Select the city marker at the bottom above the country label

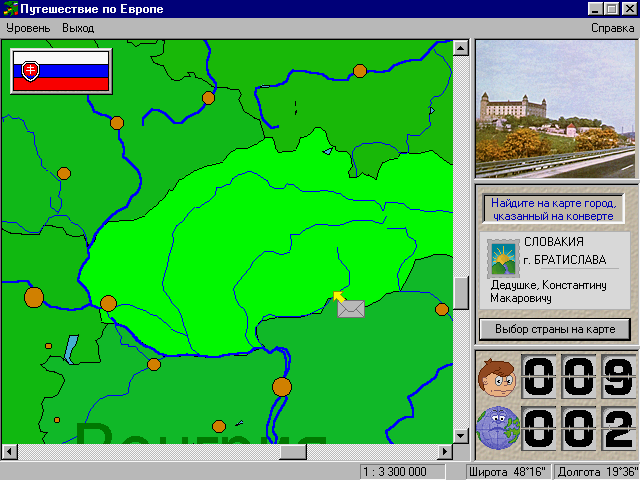219,427
